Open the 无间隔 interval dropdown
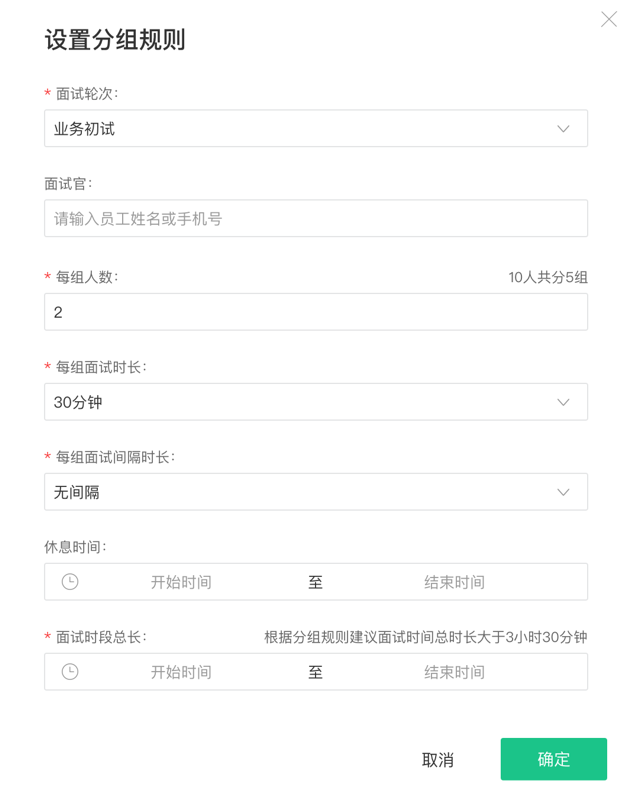632x795 pixels. click(316, 492)
